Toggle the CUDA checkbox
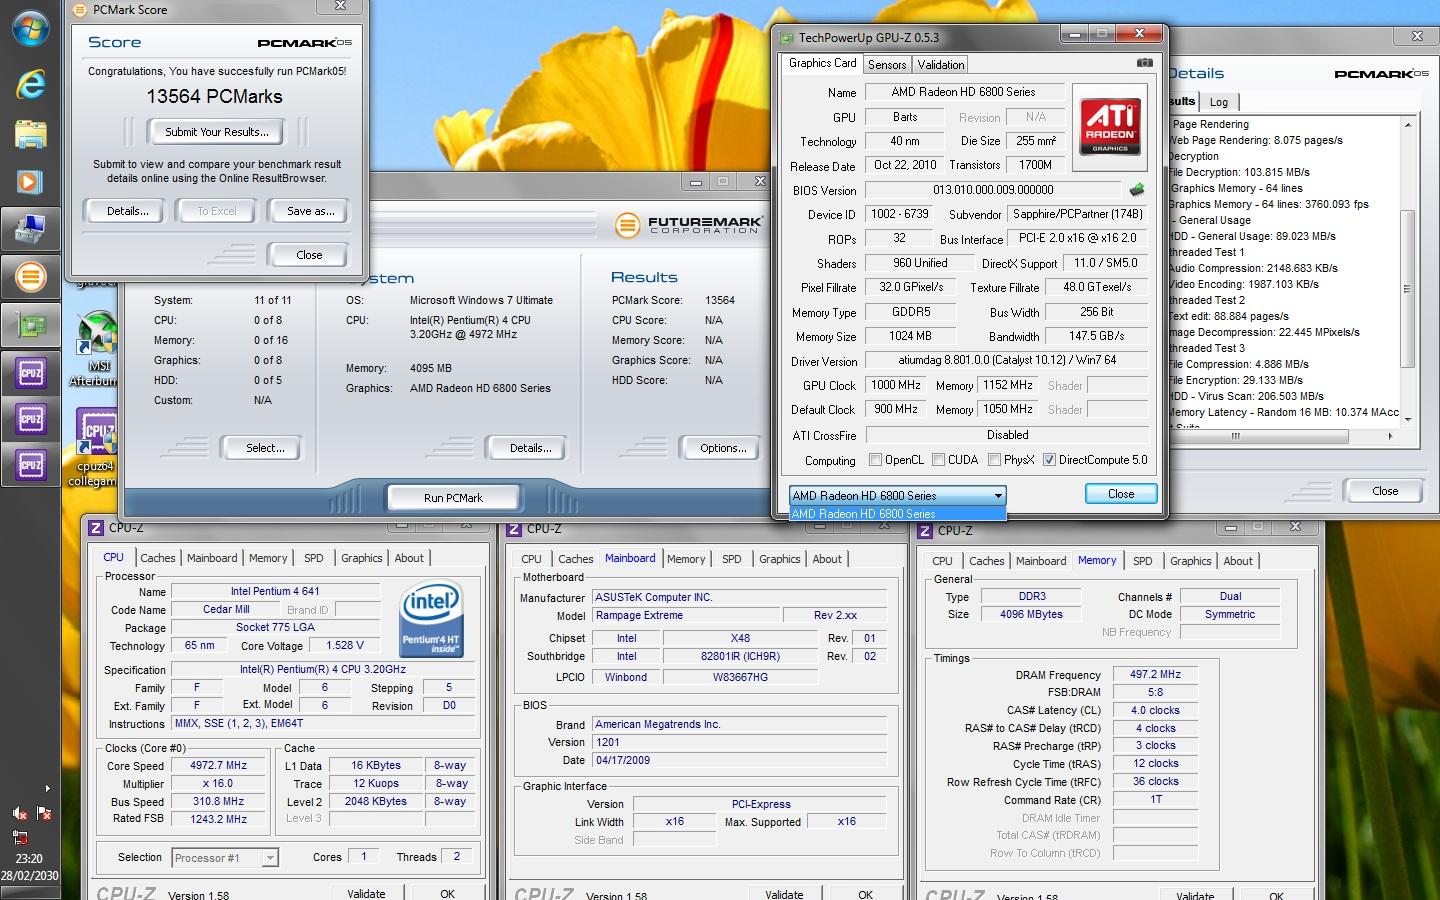This screenshot has width=1440, height=900. (939, 460)
